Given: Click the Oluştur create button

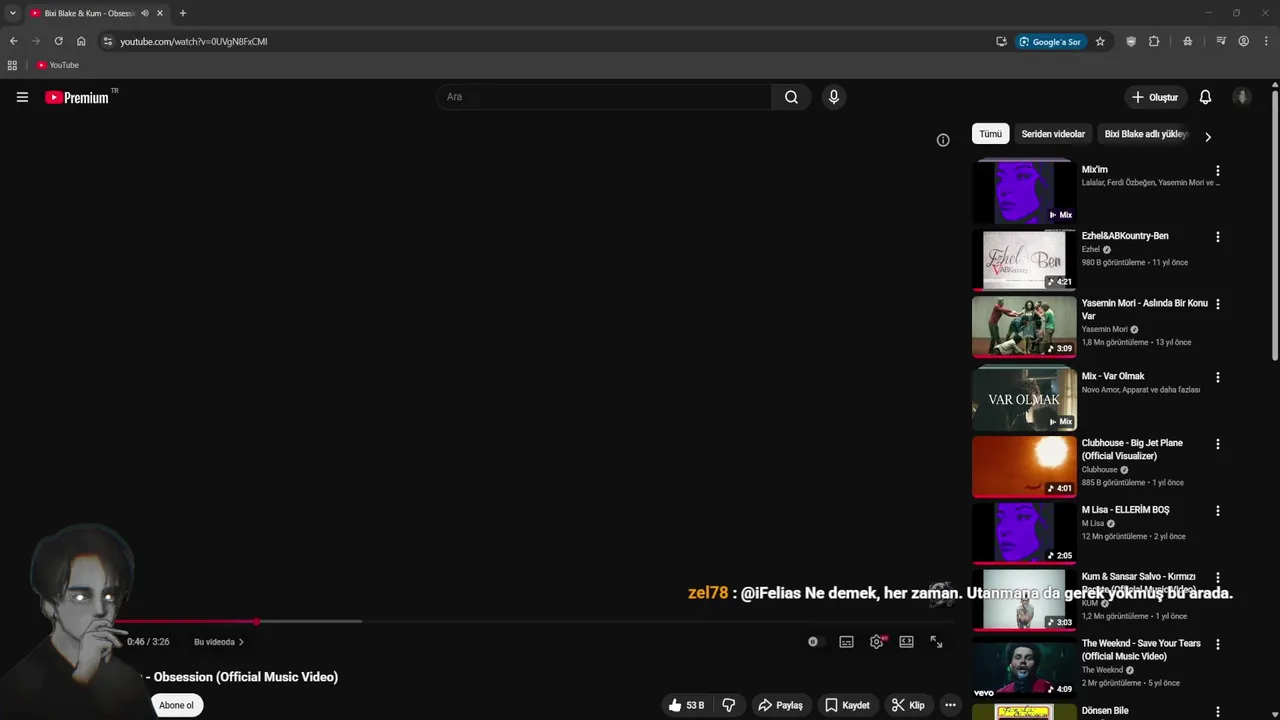Looking at the screenshot, I should 1154,97.
